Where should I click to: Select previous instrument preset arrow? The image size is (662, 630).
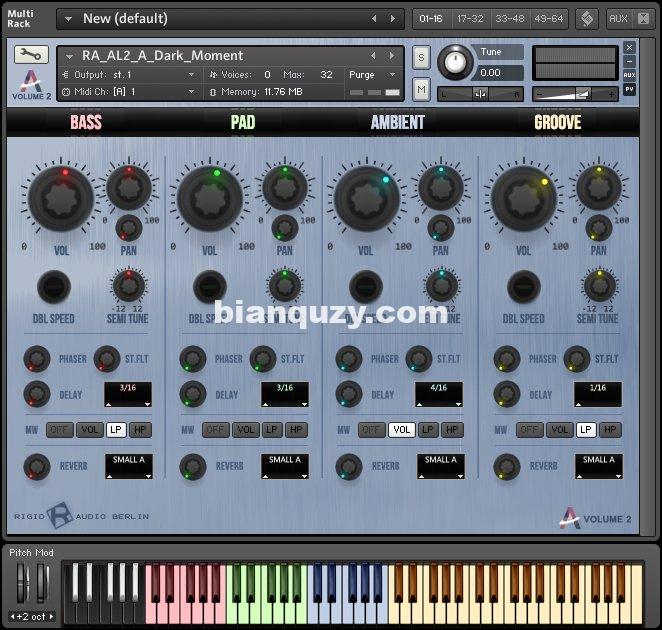click(x=373, y=56)
